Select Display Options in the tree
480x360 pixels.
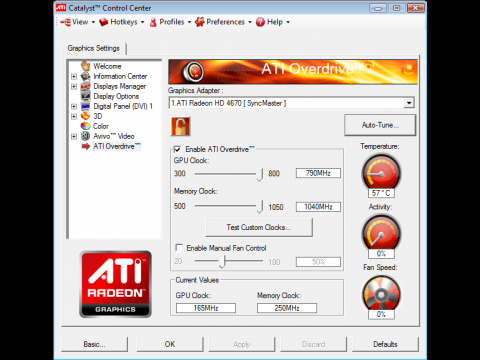coord(116,96)
